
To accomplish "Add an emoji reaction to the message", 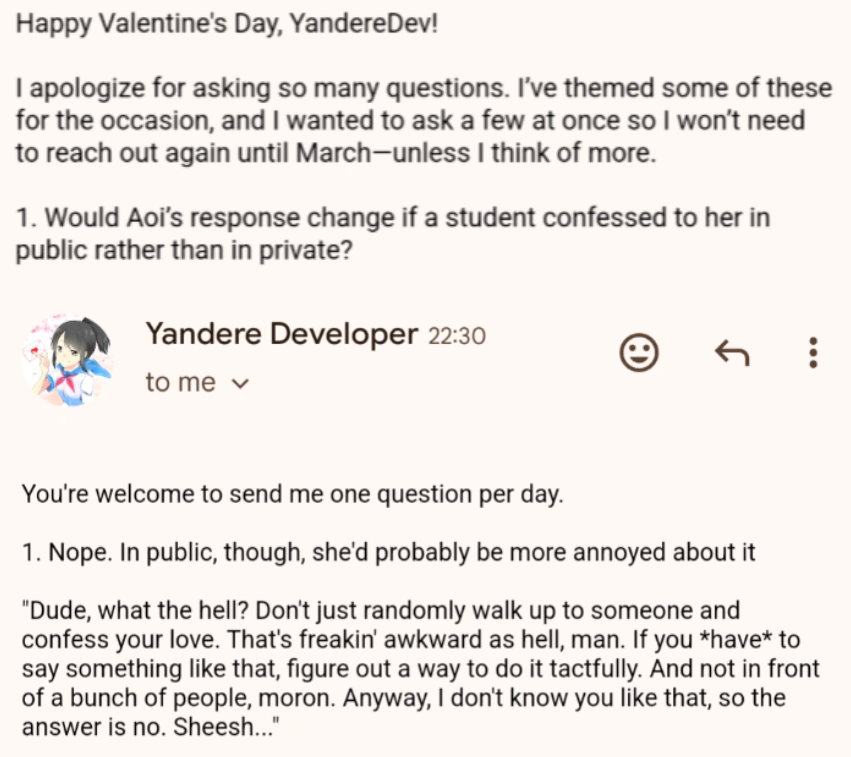I will pos(639,352).
